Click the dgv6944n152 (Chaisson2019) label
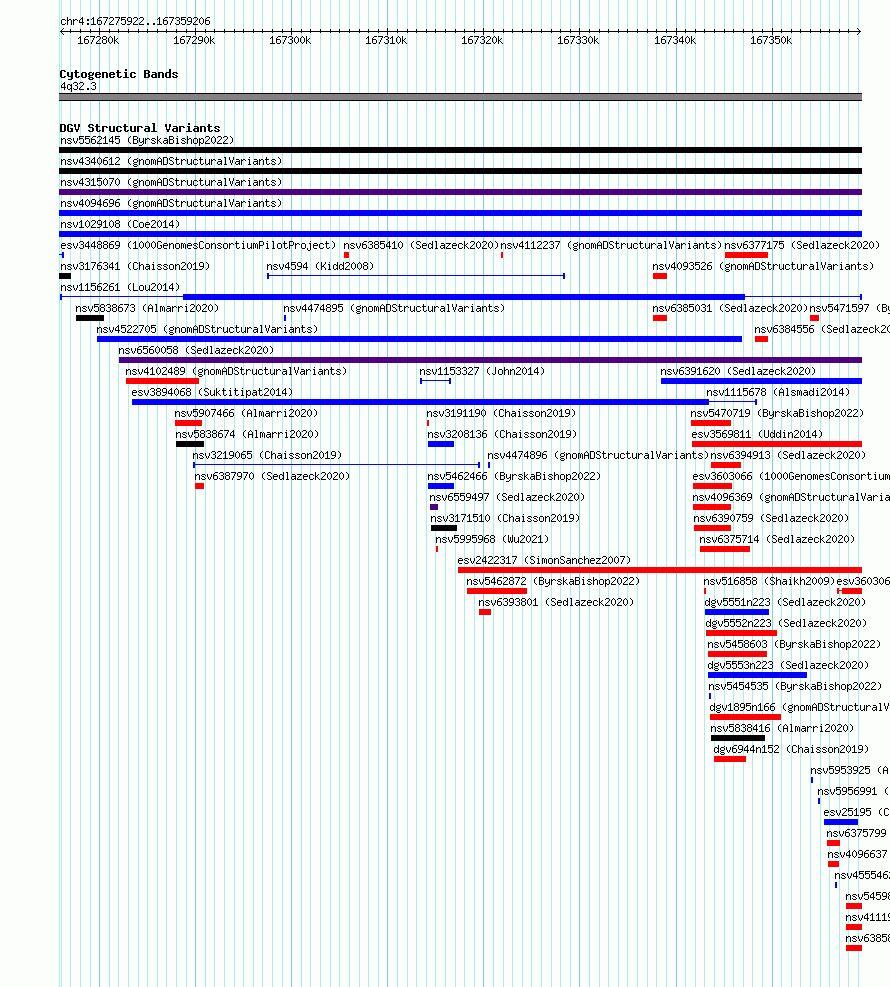This screenshot has width=890, height=987. coord(791,749)
